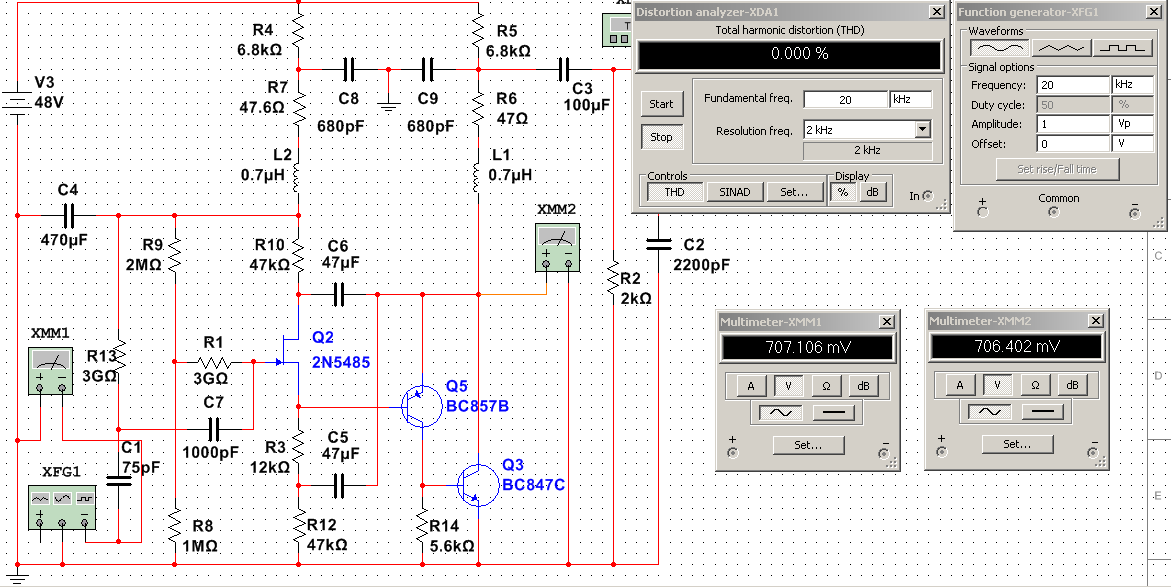Open Frequency kHz unit selector in Function generator

point(1132,85)
